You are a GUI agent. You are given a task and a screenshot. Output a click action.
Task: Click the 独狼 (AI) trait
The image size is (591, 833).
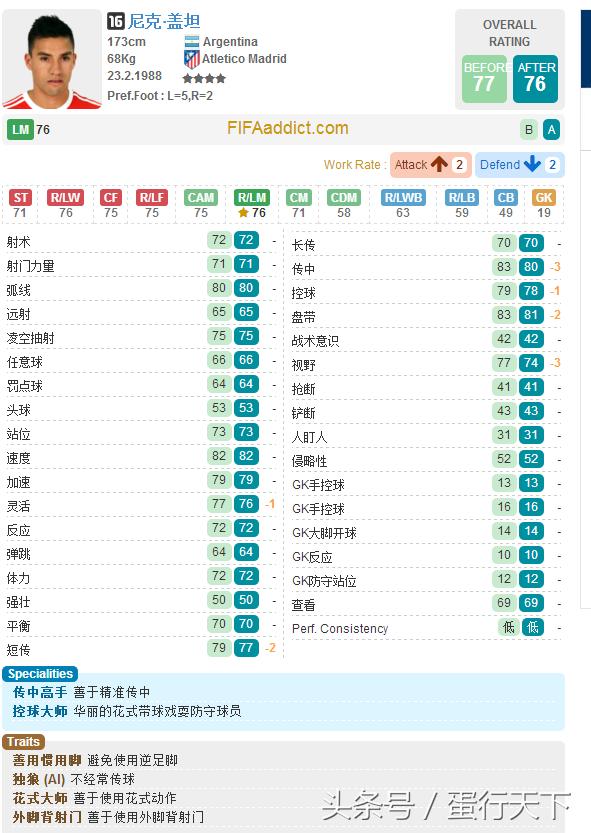[x=39, y=779]
